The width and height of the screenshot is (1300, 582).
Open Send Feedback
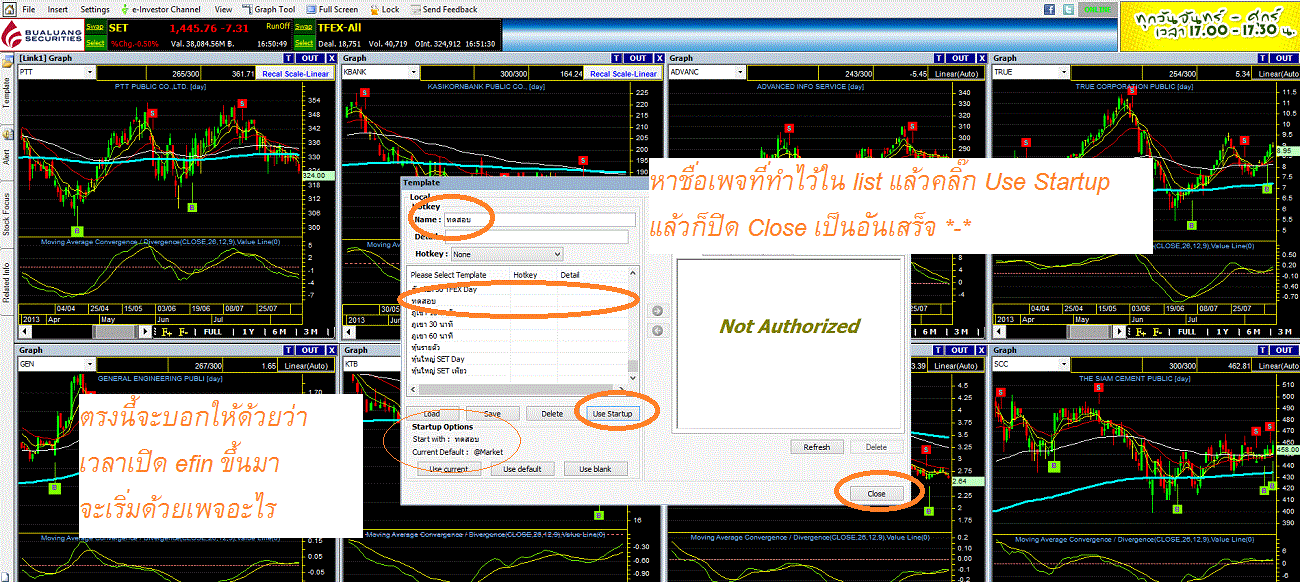pos(443,9)
